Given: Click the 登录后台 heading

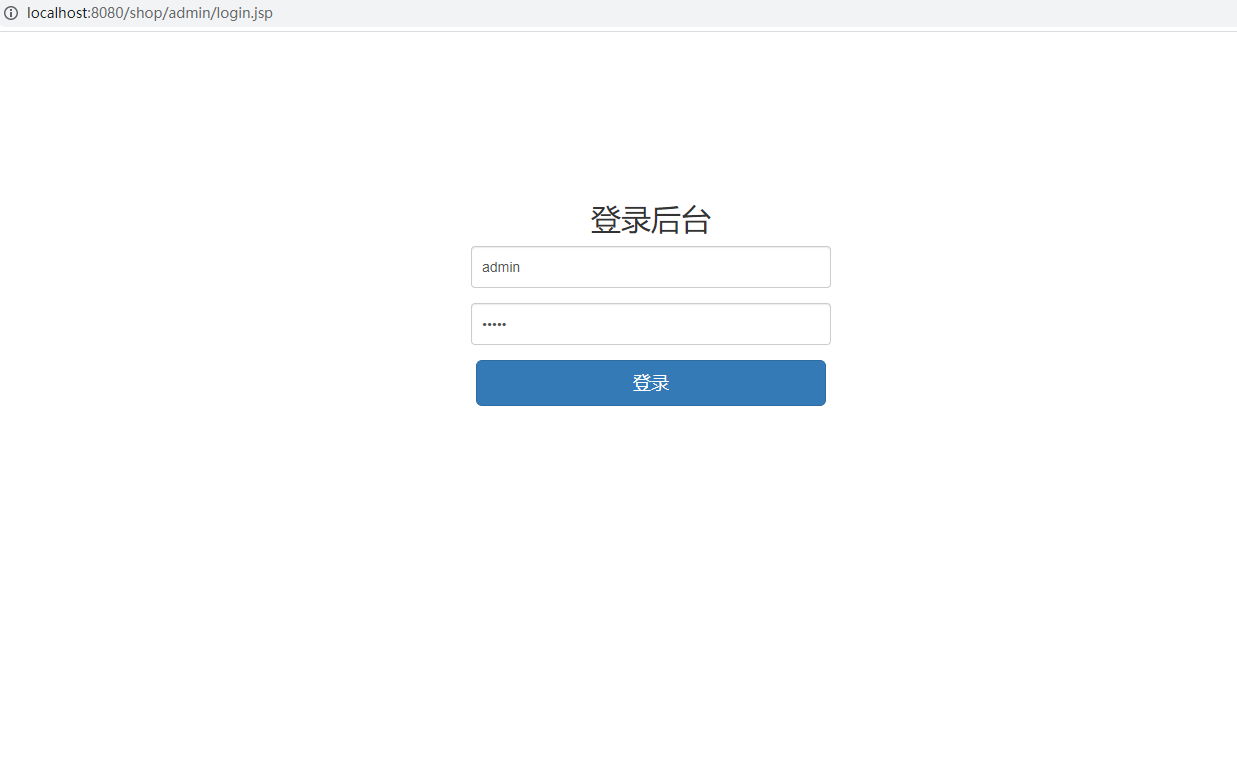Looking at the screenshot, I should 650,220.
